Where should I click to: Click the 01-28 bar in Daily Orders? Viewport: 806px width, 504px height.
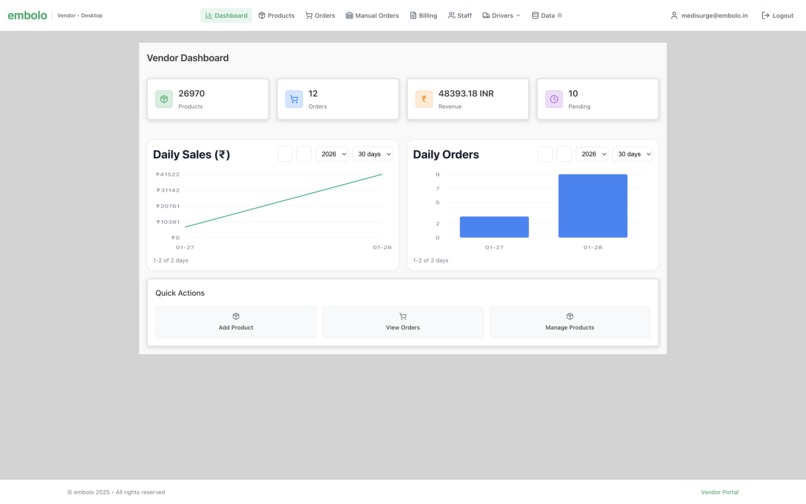pos(593,206)
